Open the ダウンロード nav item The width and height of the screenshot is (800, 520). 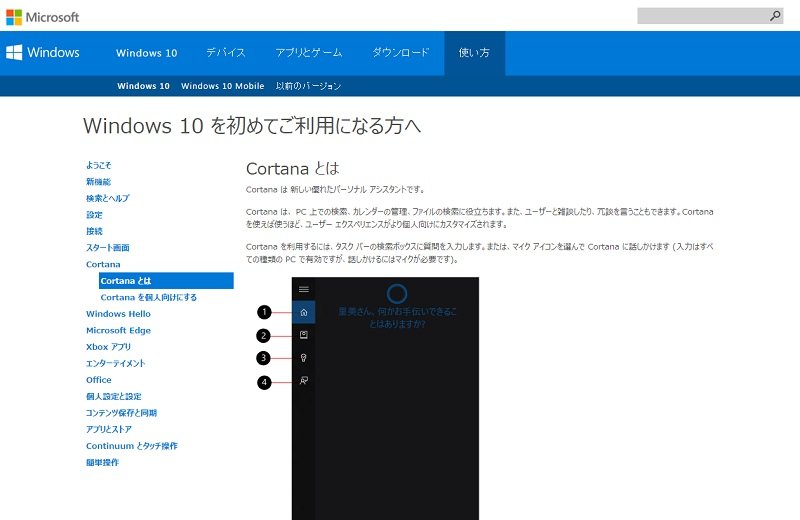[x=401, y=53]
